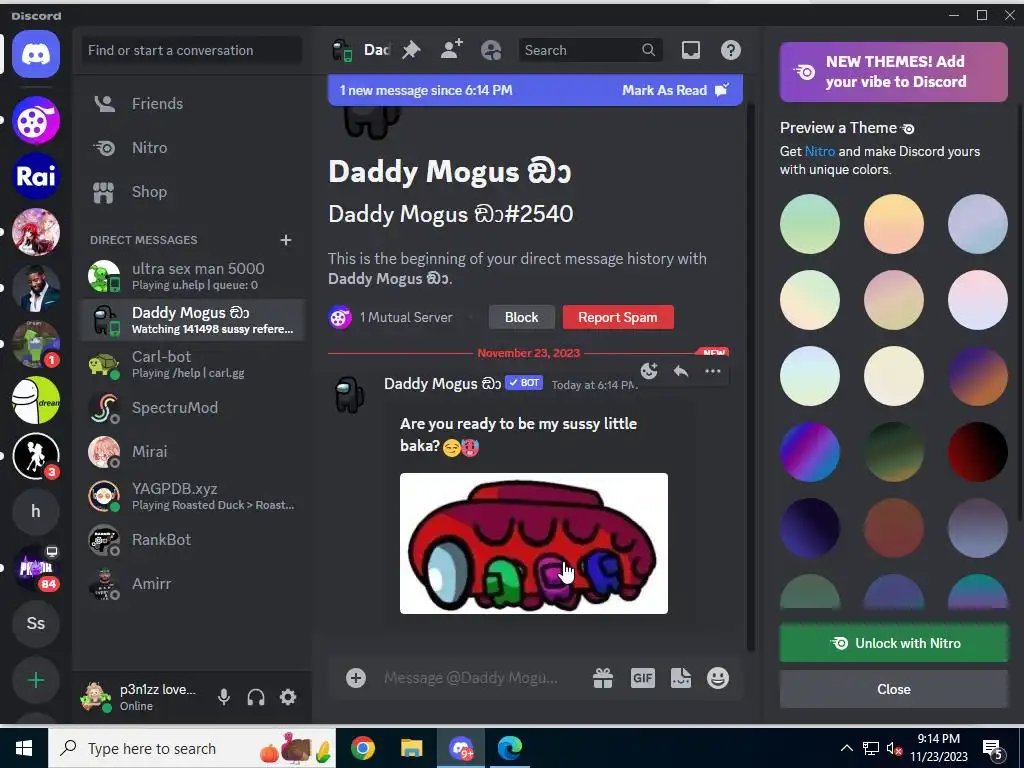Open the inbox
1024x768 pixels.
tap(691, 50)
